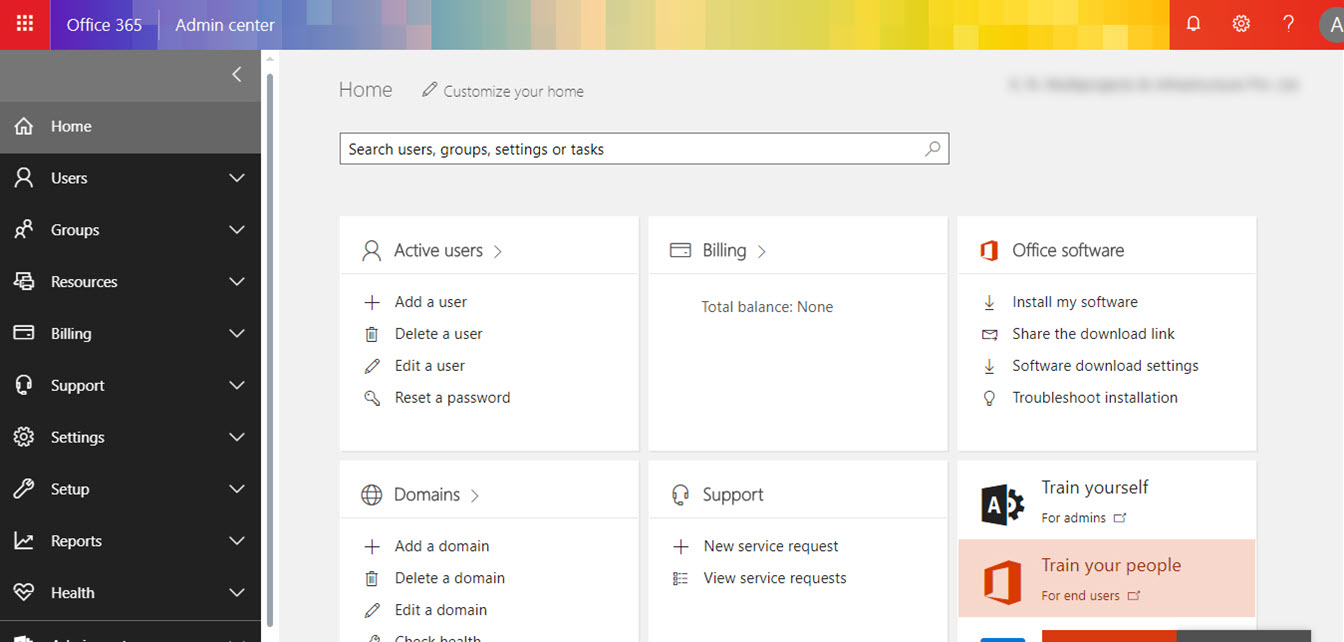1344x642 pixels.
Task: Click the Settings gear icon in sidebar
Action: [24, 437]
